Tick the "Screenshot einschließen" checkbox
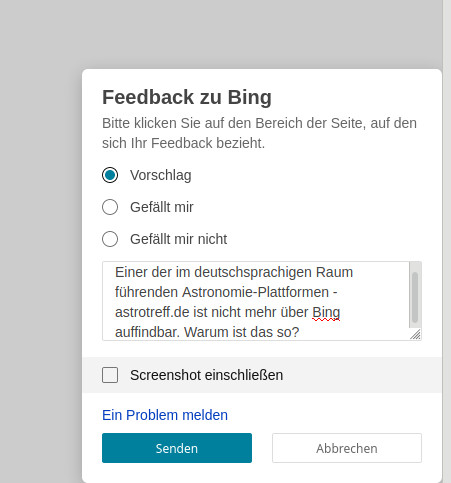This screenshot has height=483, width=451. [110, 375]
